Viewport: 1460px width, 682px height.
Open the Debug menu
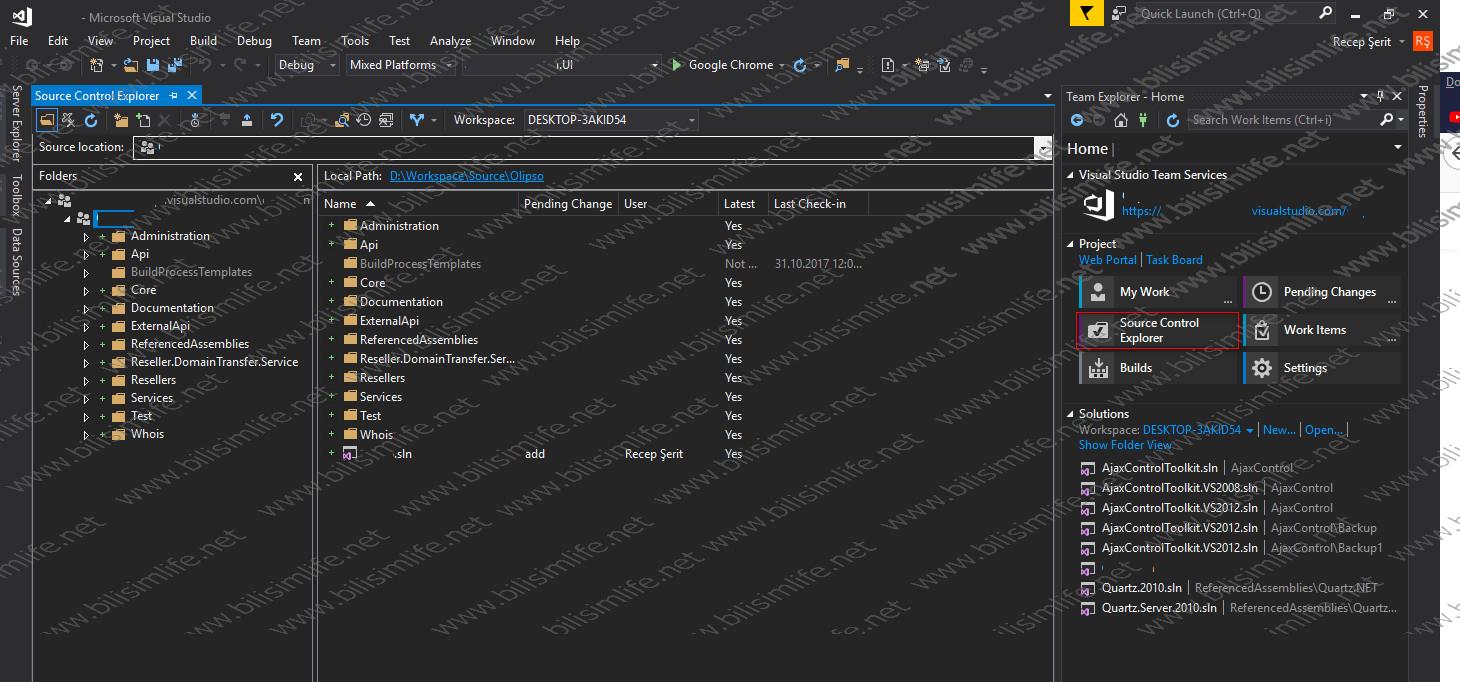[x=254, y=41]
